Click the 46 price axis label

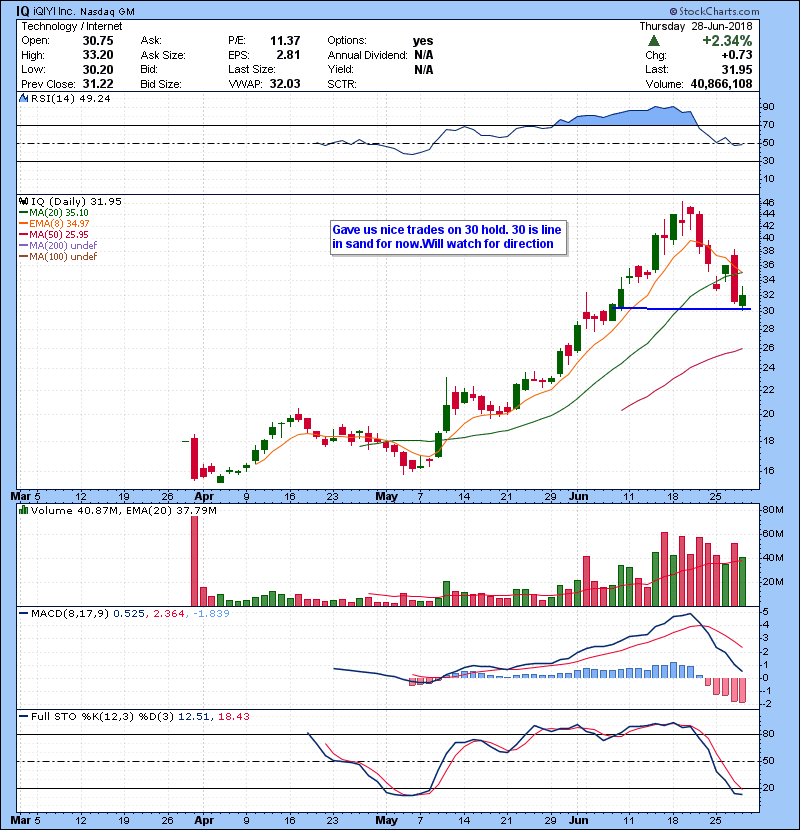click(768, 203)
